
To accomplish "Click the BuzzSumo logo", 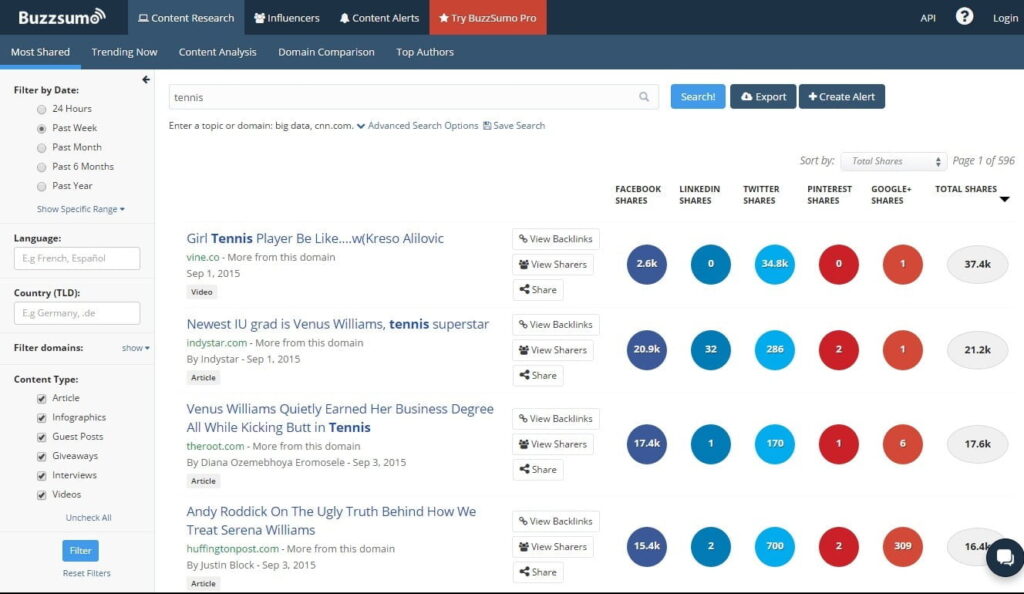I will pyautogui.click(x=61, y=17).
